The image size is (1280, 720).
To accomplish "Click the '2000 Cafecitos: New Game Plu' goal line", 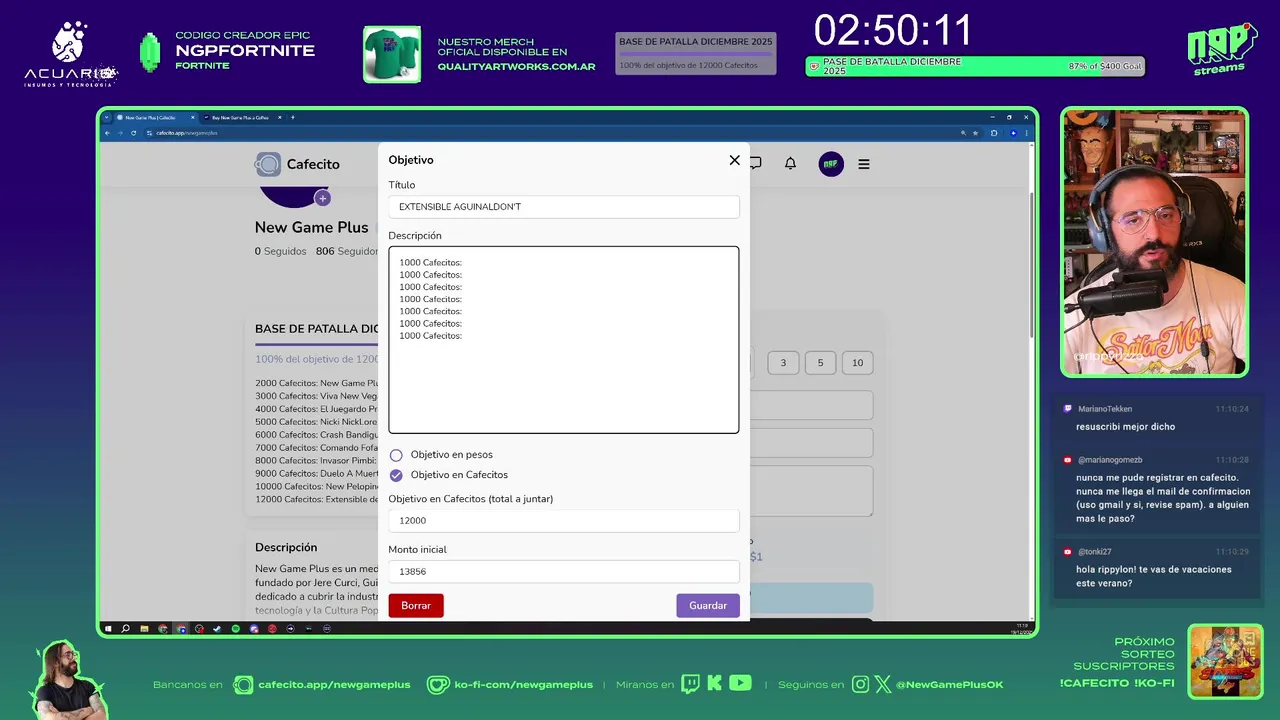I will click(316, 383).
